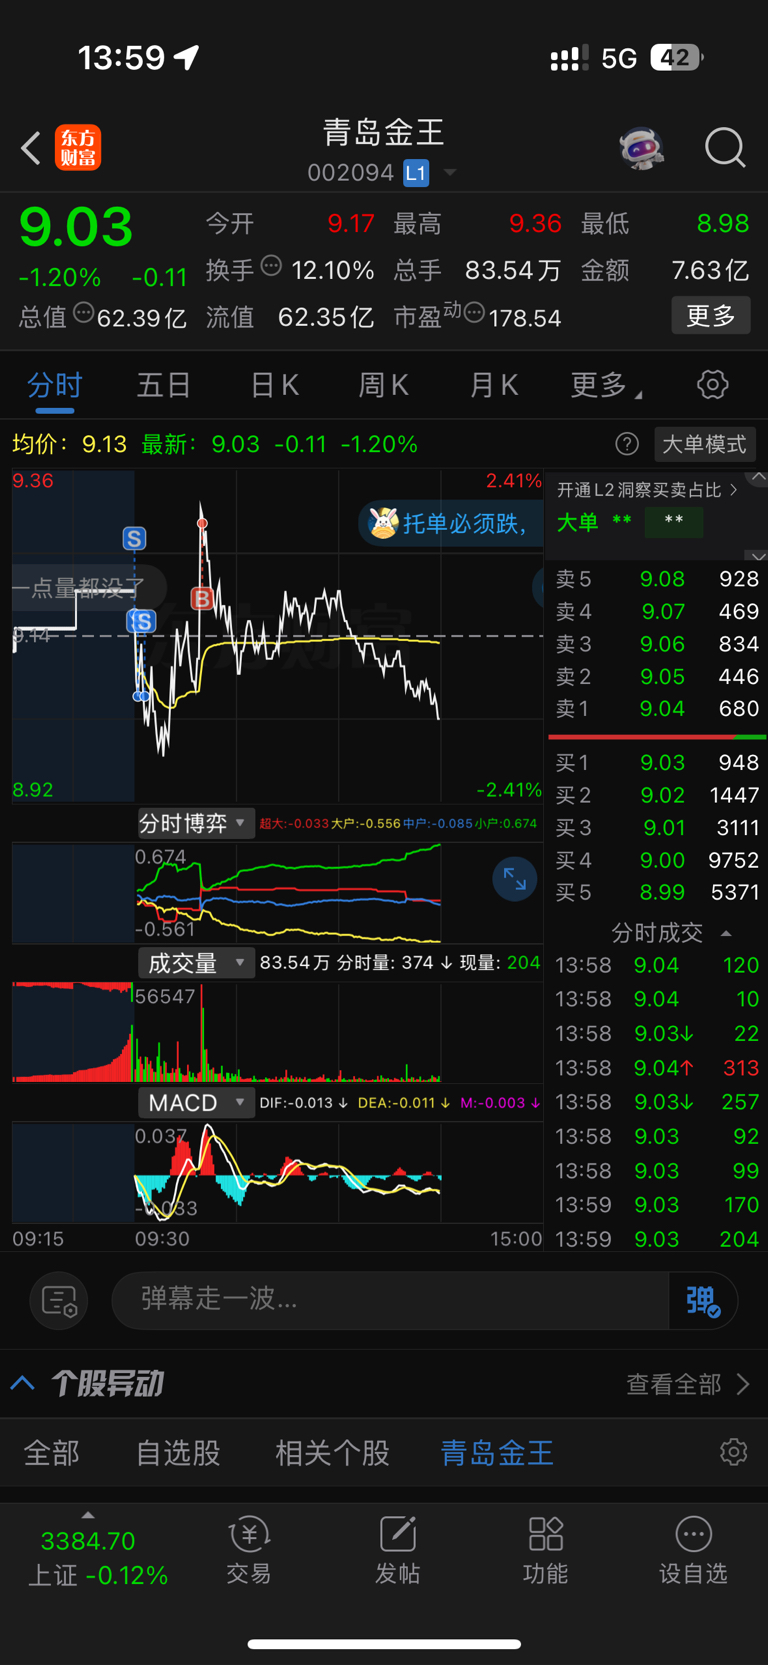The image size is (769, 1665).
Task: Open the 东方财富 logo icon
Action: pos(78,148)
